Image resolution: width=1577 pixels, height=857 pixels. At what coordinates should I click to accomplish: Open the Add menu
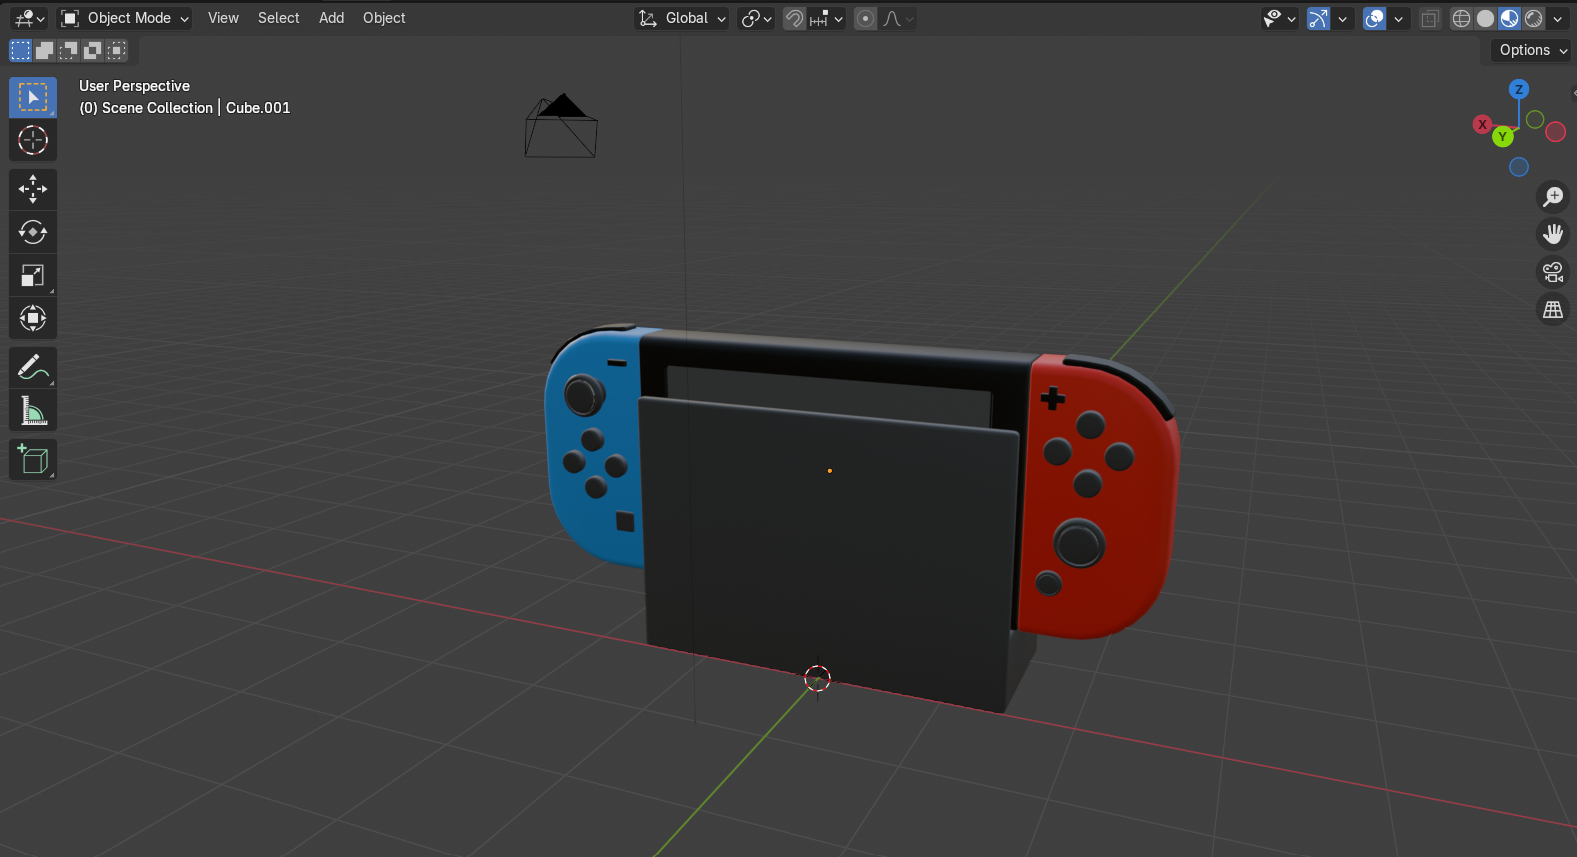[x=331, y=18]
